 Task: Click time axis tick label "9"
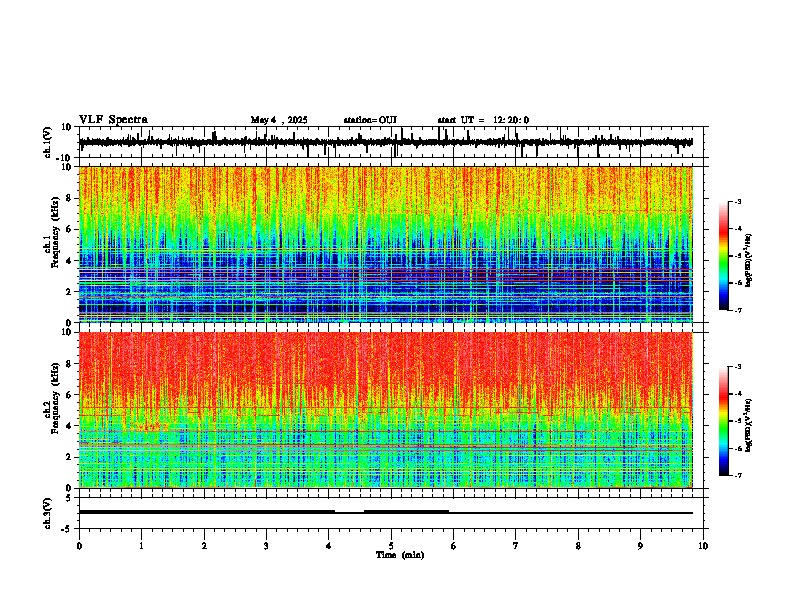click(x=640, y=546)
